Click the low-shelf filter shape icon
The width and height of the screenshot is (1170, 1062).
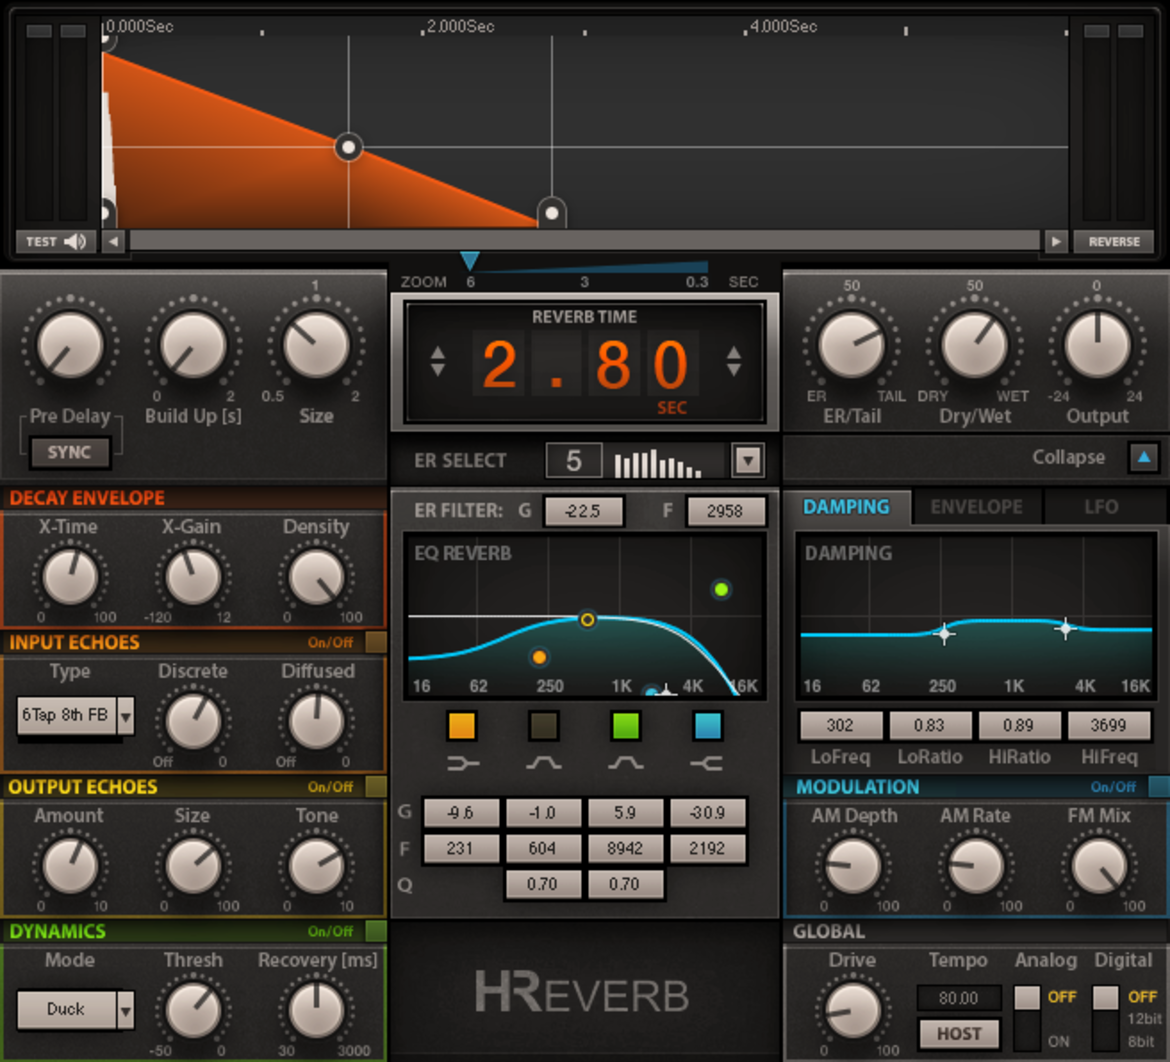pyautogui.click(x=463, y=763)
